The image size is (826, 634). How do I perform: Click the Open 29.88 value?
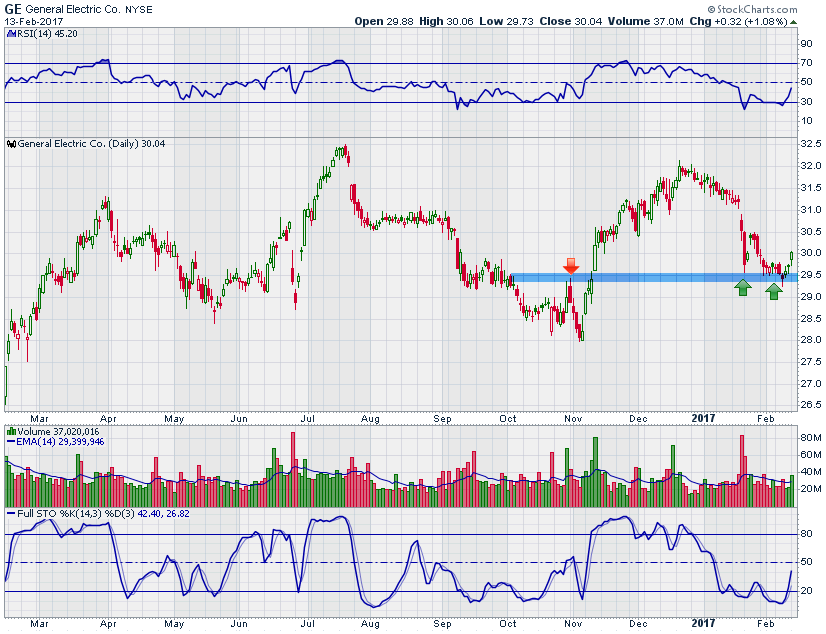tap(384, 22)
